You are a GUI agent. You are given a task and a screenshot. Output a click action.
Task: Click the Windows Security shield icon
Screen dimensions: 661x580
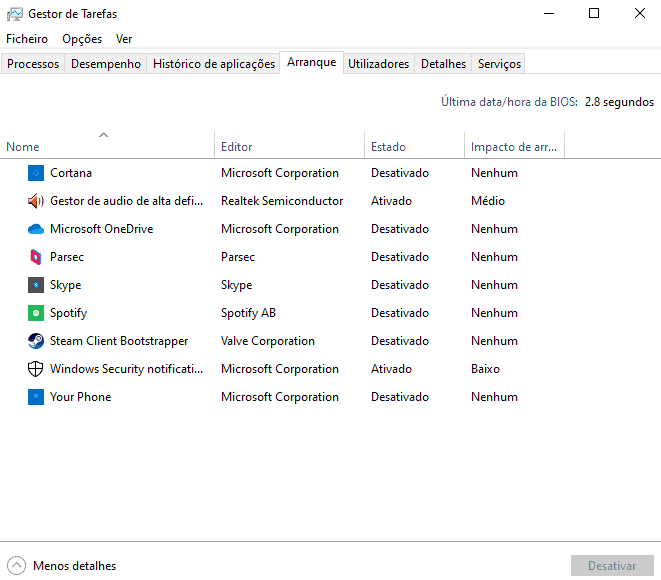point(36,369)
